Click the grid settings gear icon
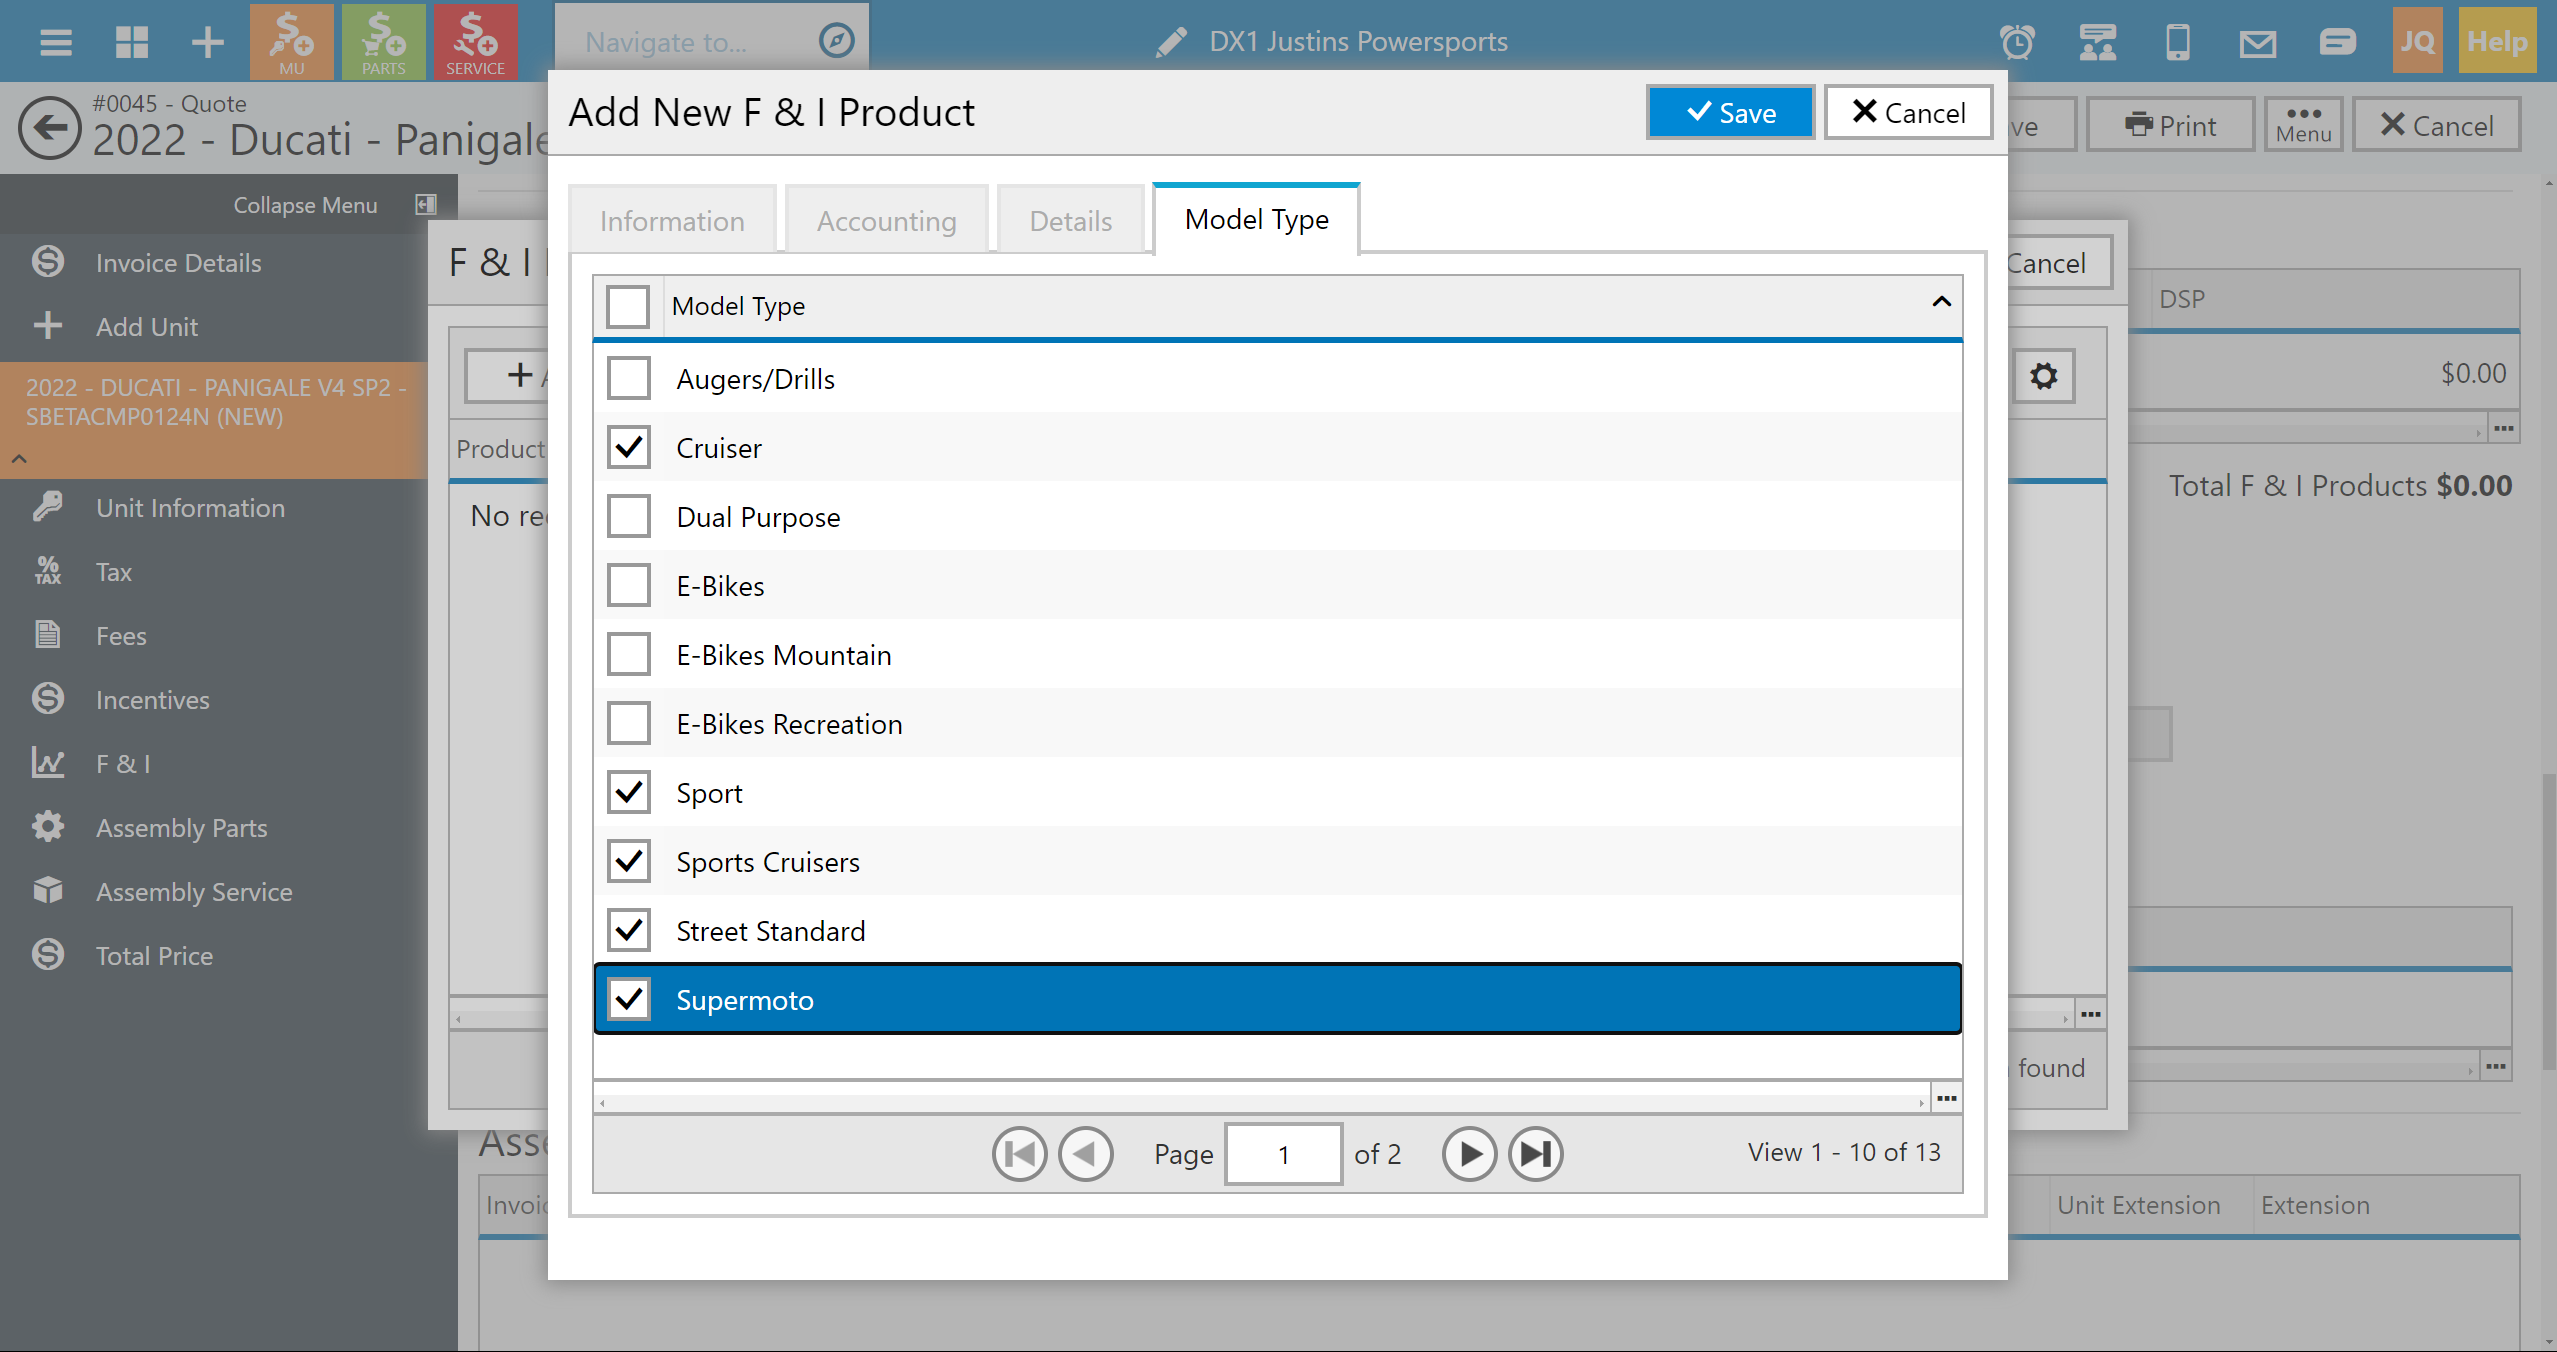The image size is (2557, 1352). pyautogui.click(x=2043, y=376)
